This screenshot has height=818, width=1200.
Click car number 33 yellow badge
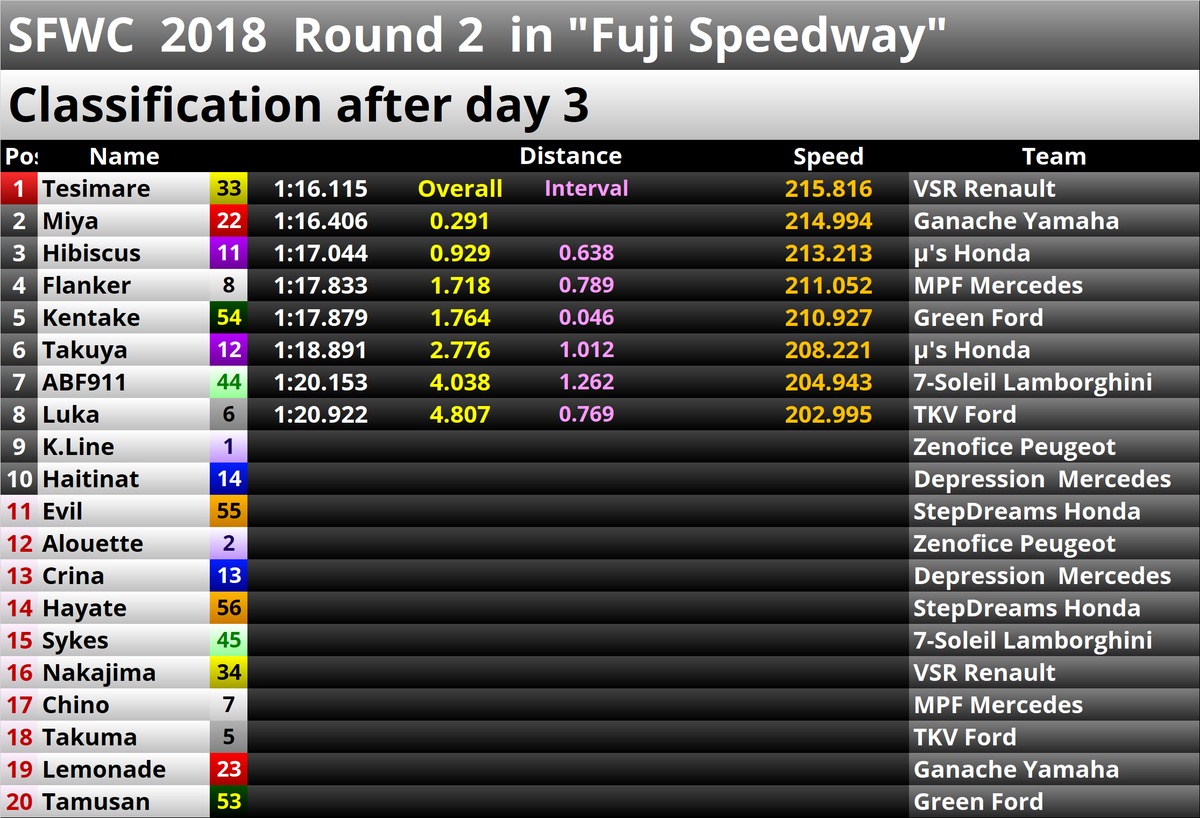point(228,188)
